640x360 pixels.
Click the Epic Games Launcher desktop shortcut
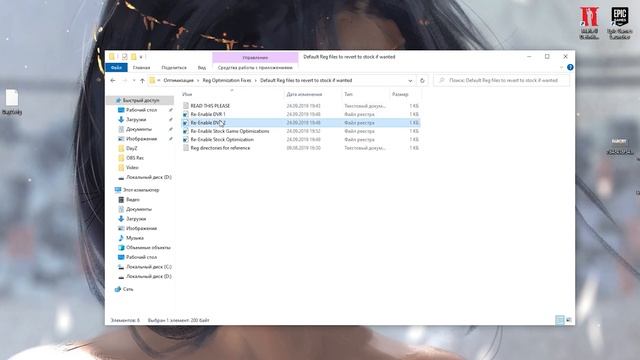(x=620, y=23)
